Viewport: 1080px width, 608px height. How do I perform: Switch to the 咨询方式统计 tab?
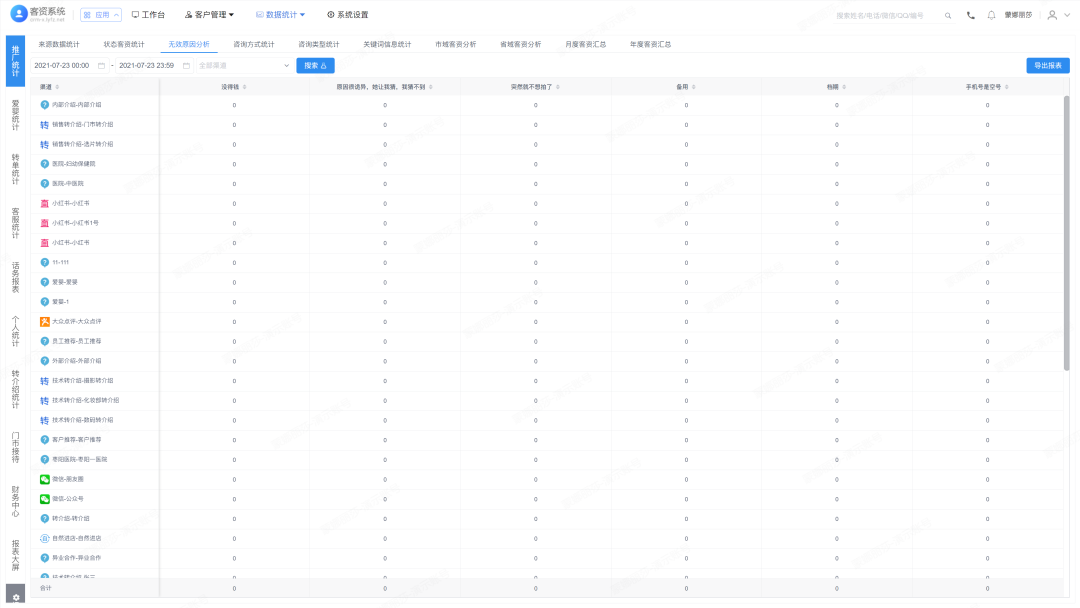pos(253,44)
